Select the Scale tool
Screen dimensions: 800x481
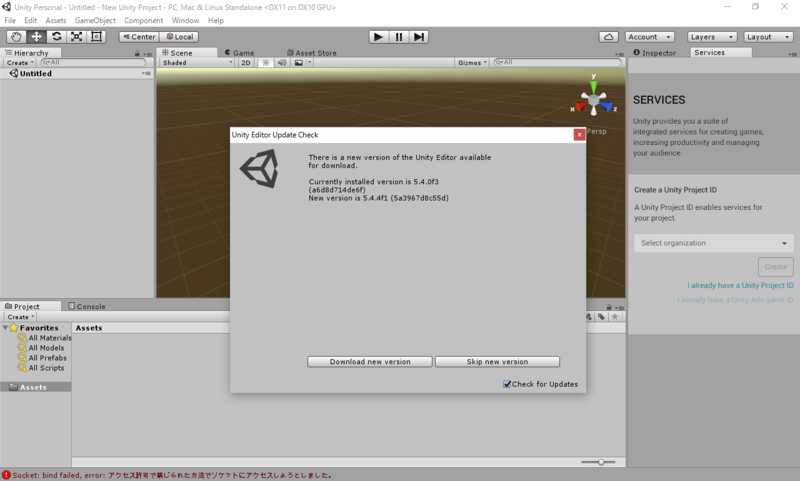coord(77,37)
